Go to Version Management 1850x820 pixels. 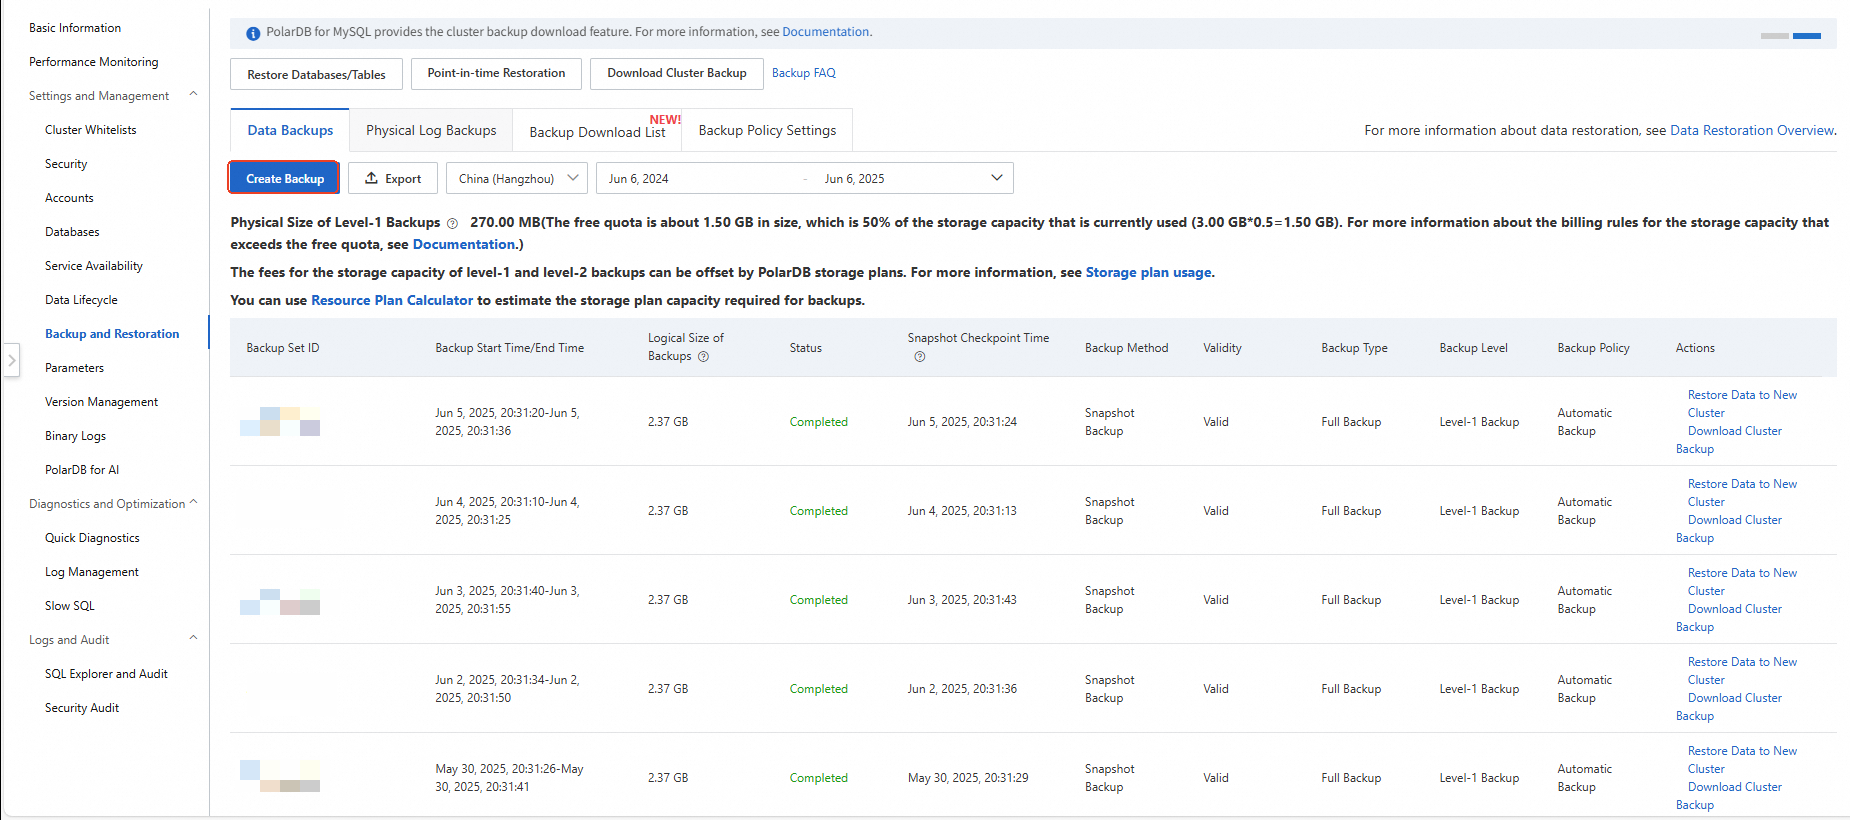pyautogui.click(x=101, y=402)
